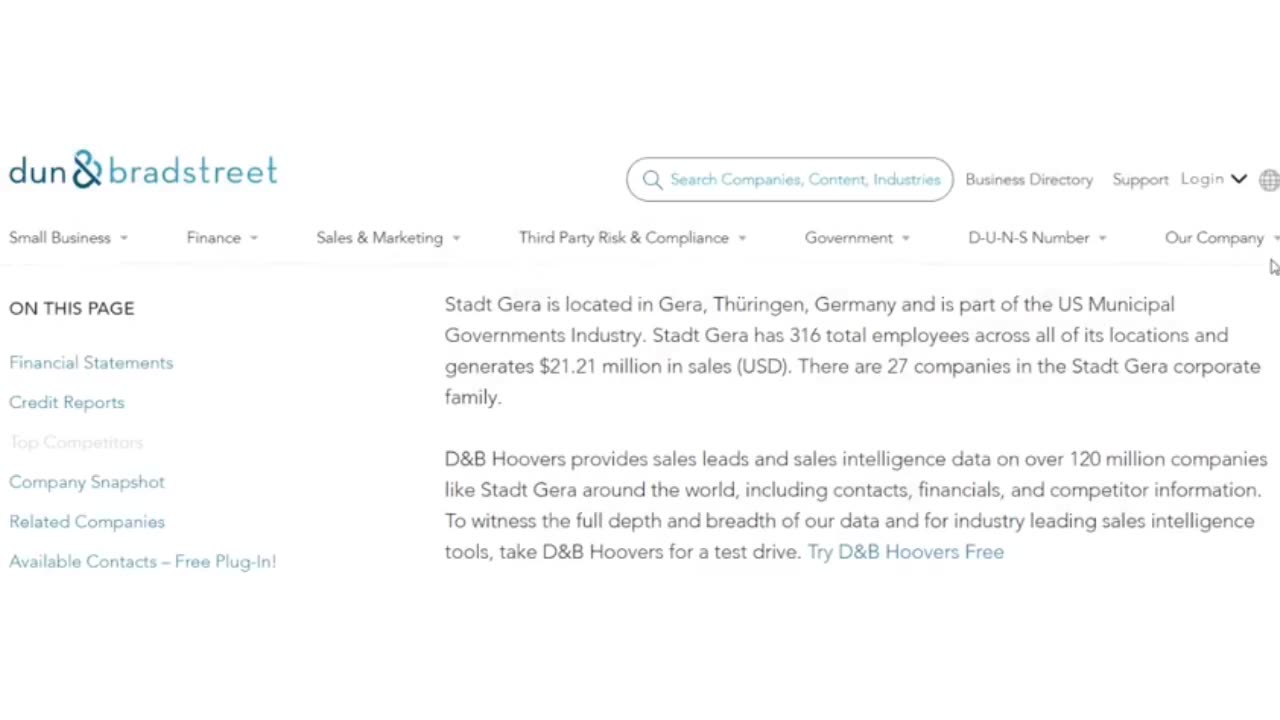Viewport: 1280px width, 720px height.
Task: Click the Login chevron arrow
Action: pyautogui.click(x=1239, y=179)
